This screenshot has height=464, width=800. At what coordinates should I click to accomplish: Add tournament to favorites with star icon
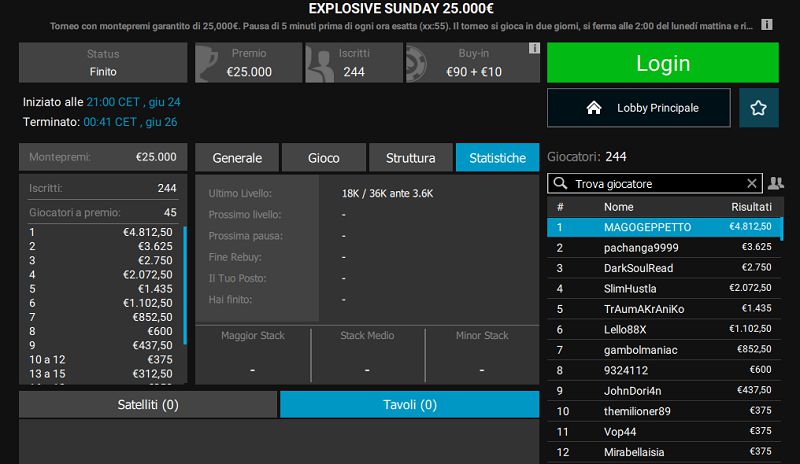coord(759,108)
